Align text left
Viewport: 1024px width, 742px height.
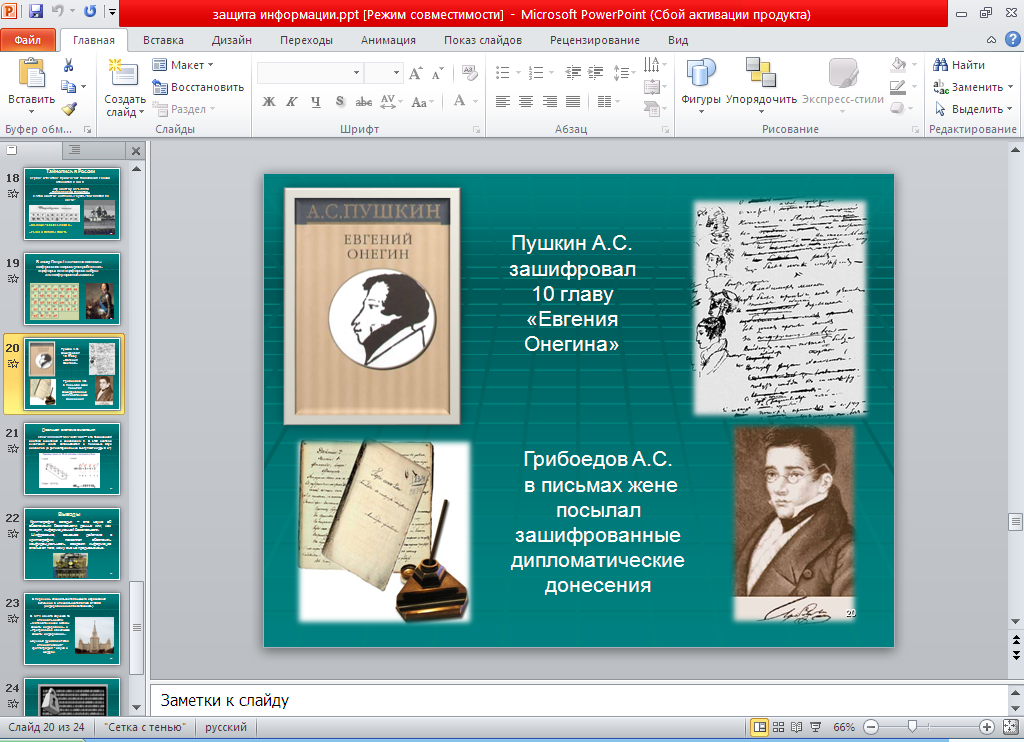point(502,101)
